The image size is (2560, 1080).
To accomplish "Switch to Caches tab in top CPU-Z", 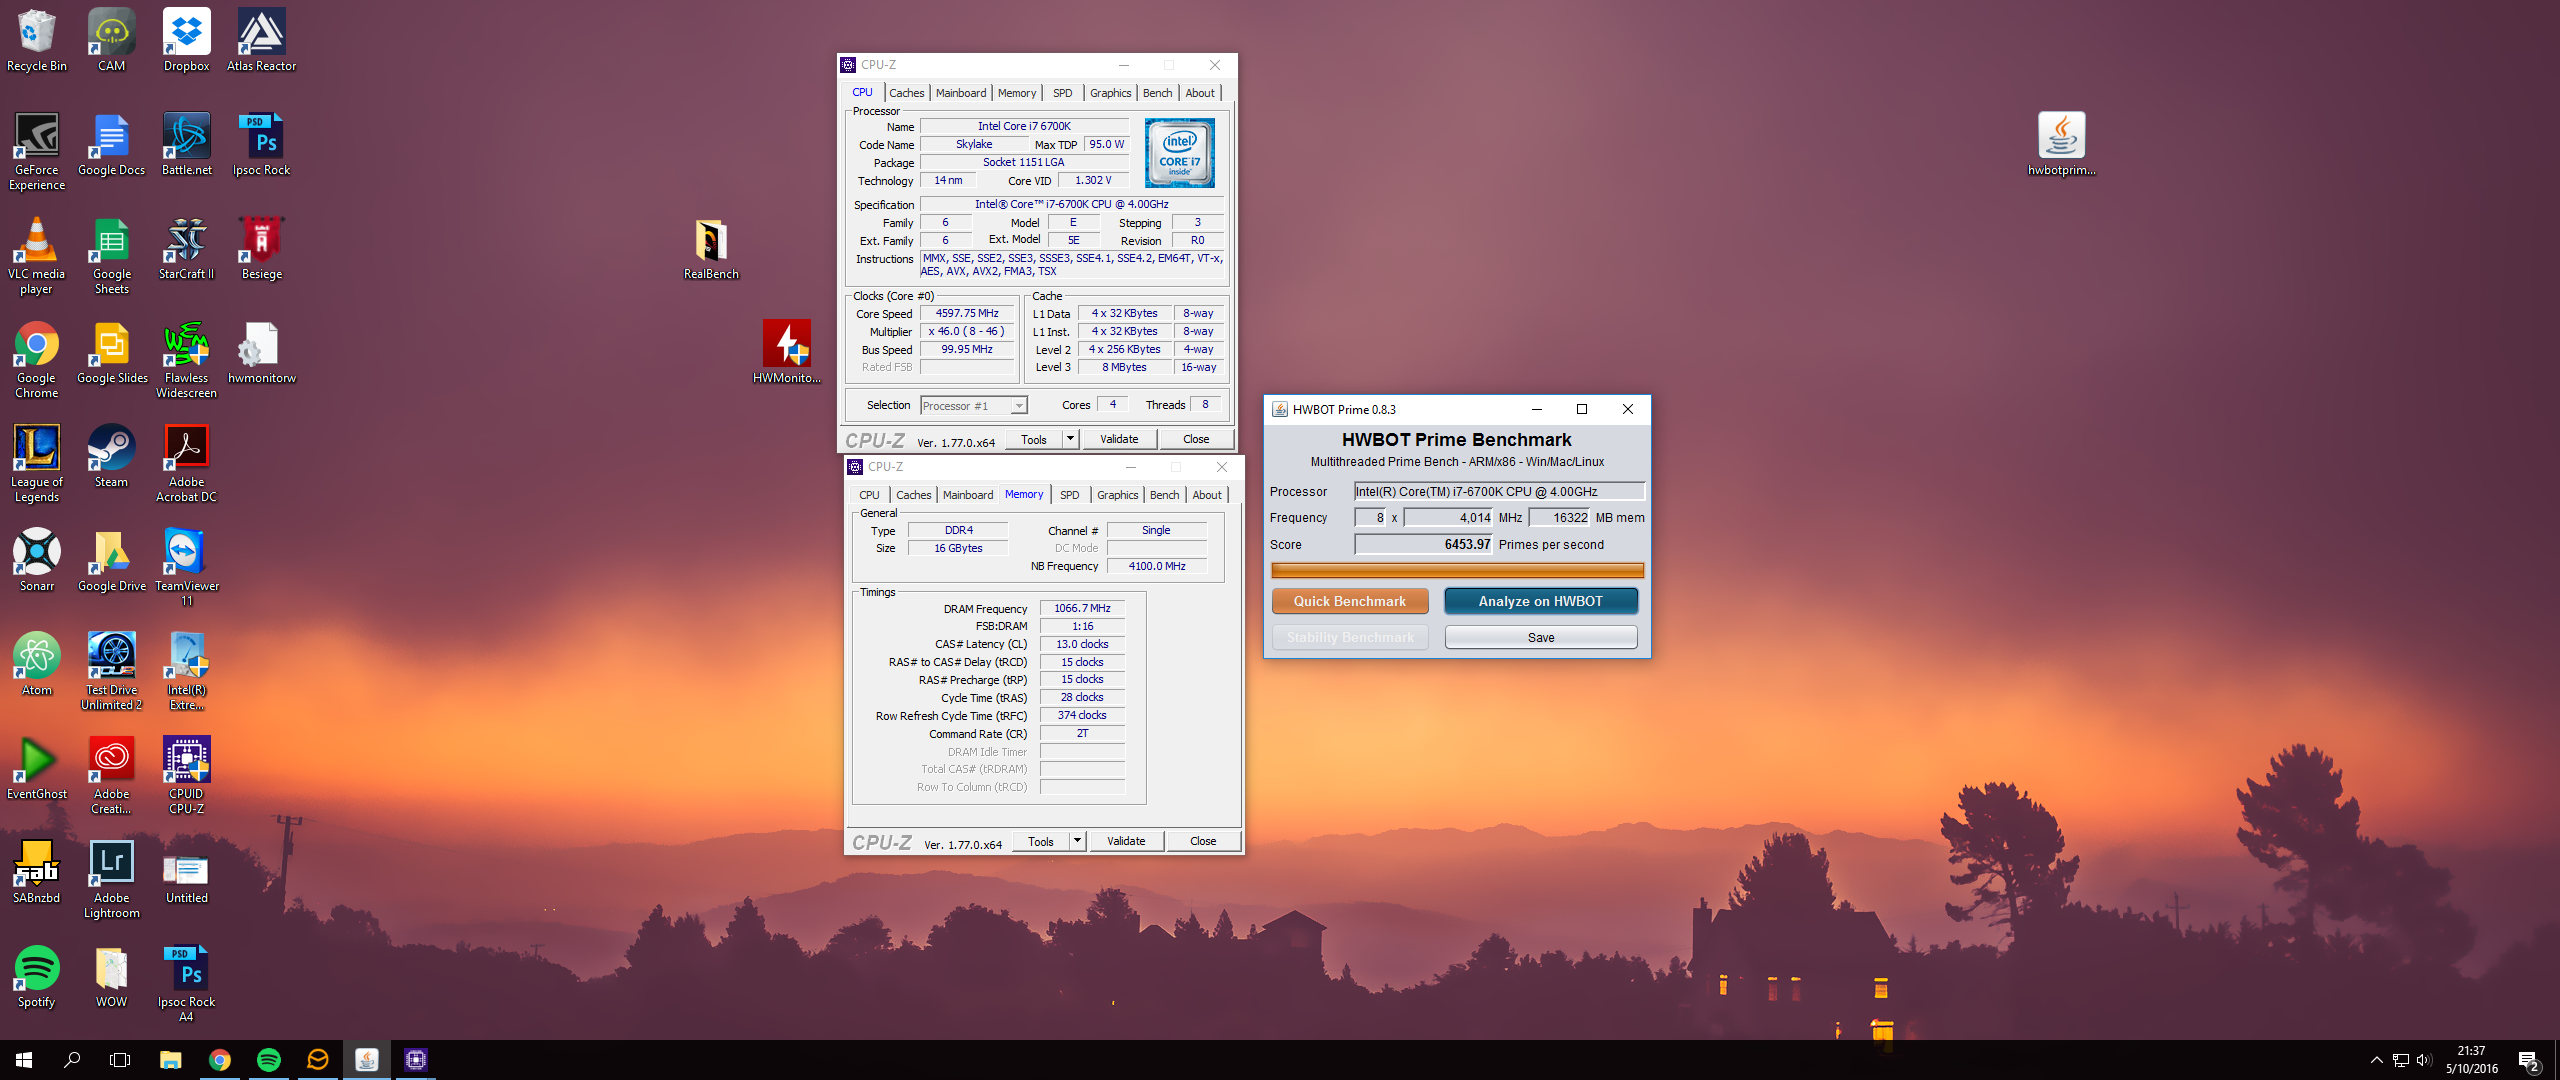I will (906, 93).
